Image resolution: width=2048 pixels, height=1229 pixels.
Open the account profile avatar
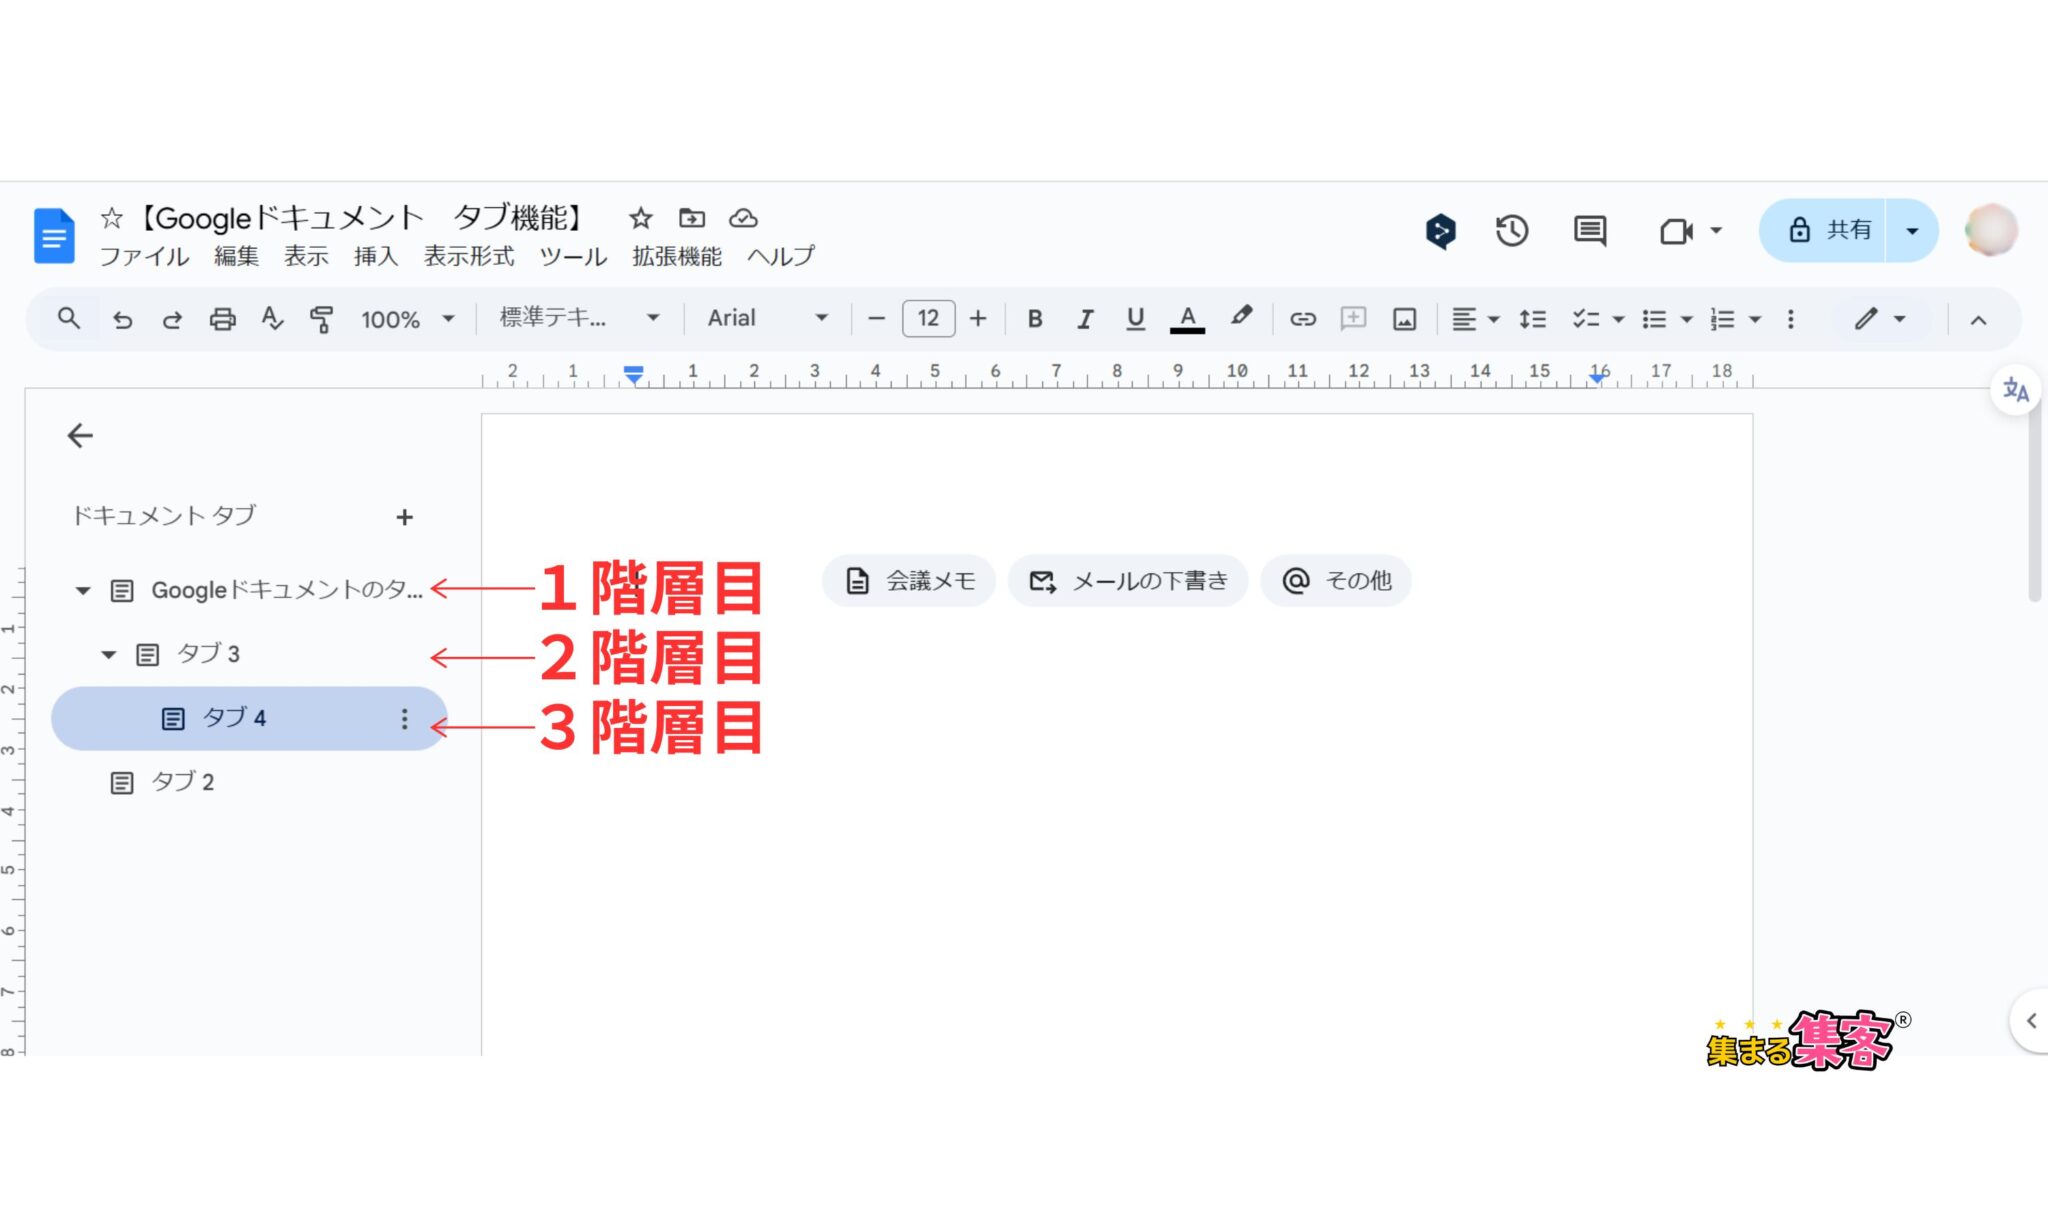coord(1990,230)
